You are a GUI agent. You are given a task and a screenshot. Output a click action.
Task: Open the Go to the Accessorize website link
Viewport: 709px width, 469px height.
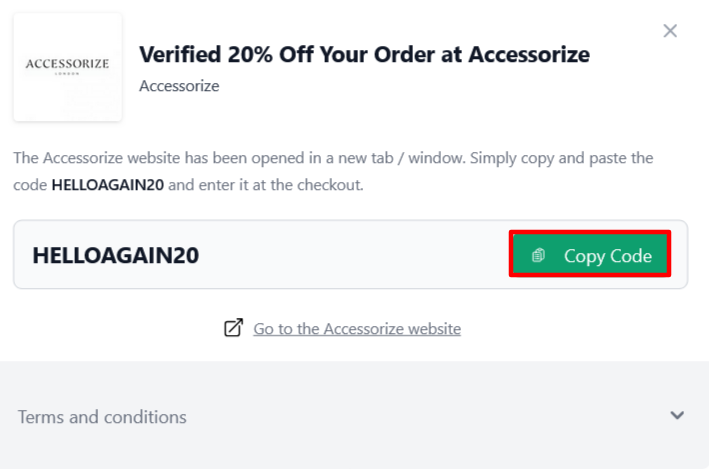point(357,328)
